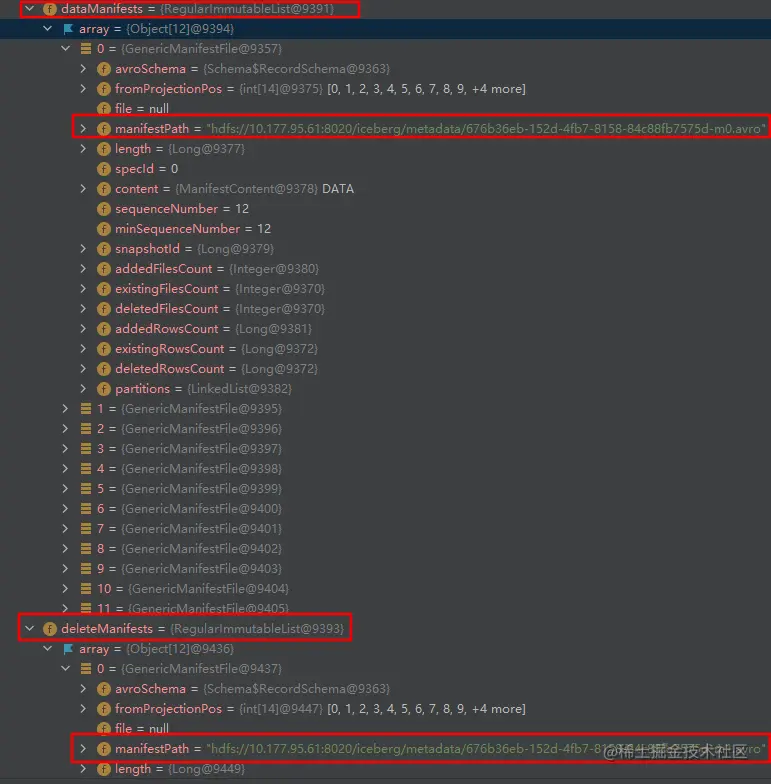
Task: Click the element icon of GenericManifestFile@9404
Action: click(x=86, y=588)
